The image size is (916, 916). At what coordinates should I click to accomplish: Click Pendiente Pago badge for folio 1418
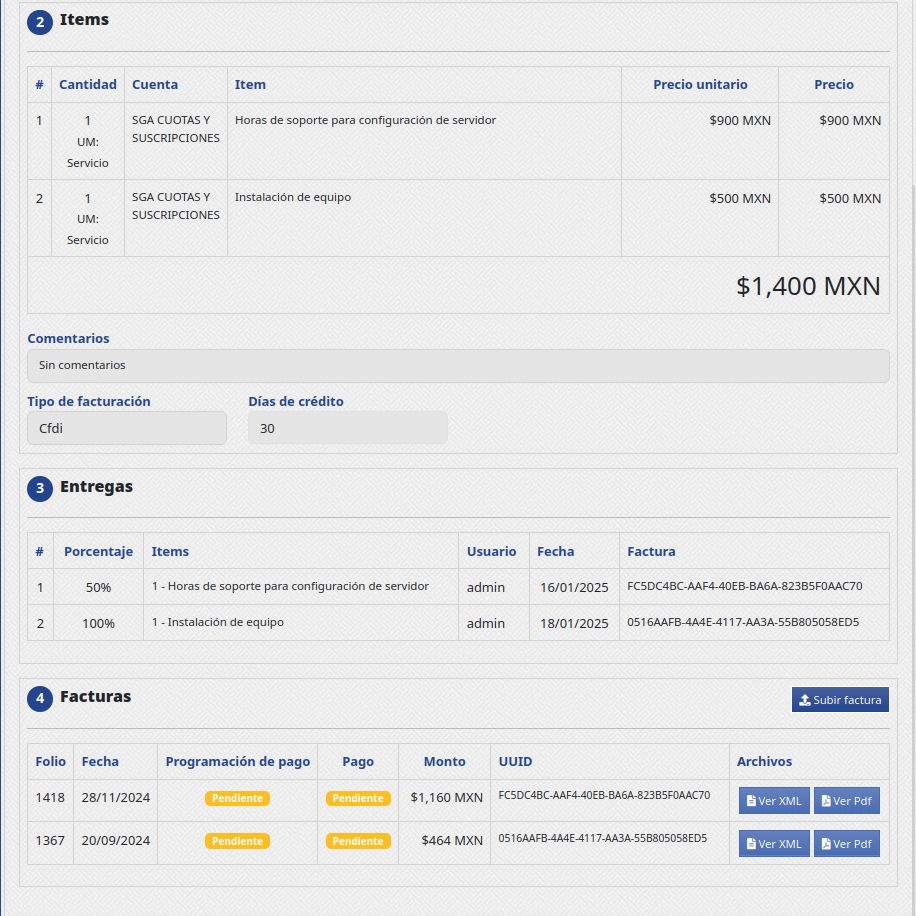click(358, 799)
